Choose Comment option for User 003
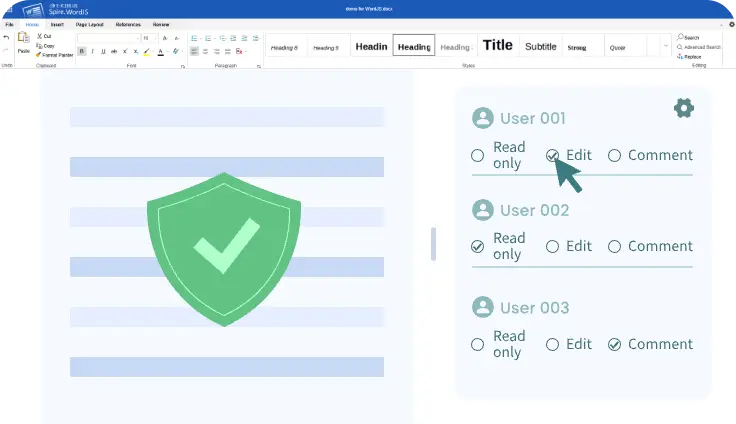The image size is (736, 424). click(x=614, y=344)
